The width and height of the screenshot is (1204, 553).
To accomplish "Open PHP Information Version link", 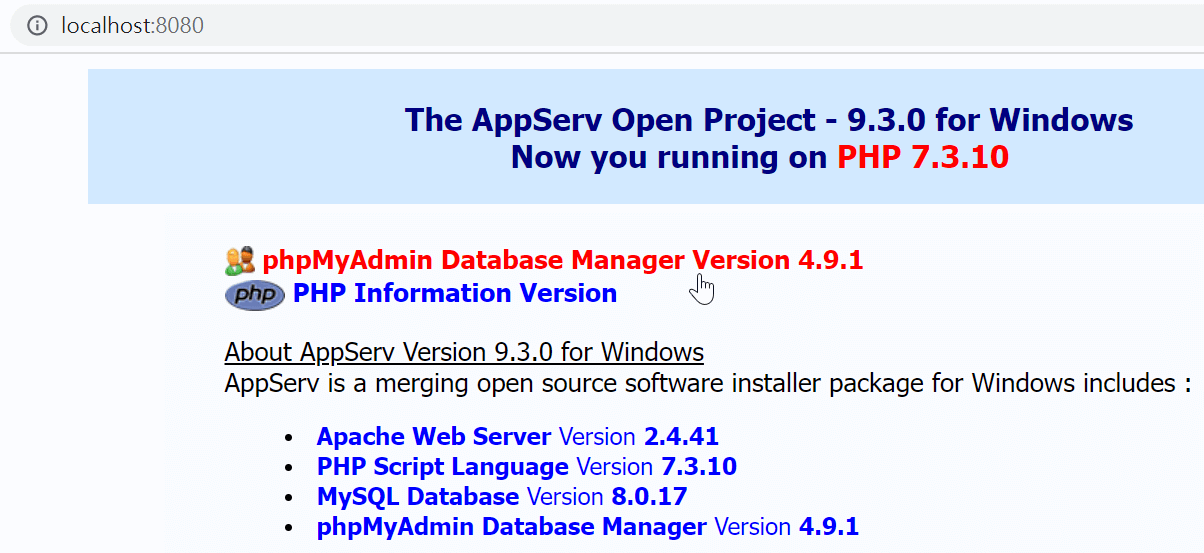I will click(x=455, y=293).
